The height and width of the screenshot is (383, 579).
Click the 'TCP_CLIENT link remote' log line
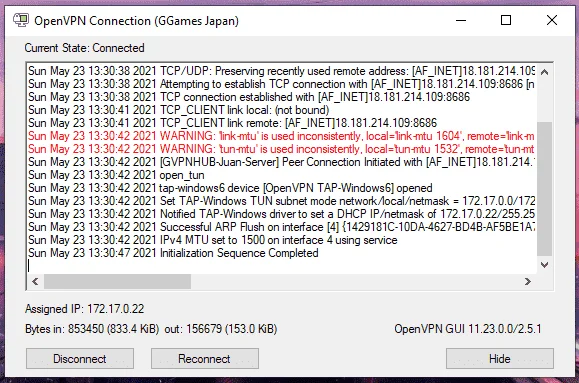[232, 123]
